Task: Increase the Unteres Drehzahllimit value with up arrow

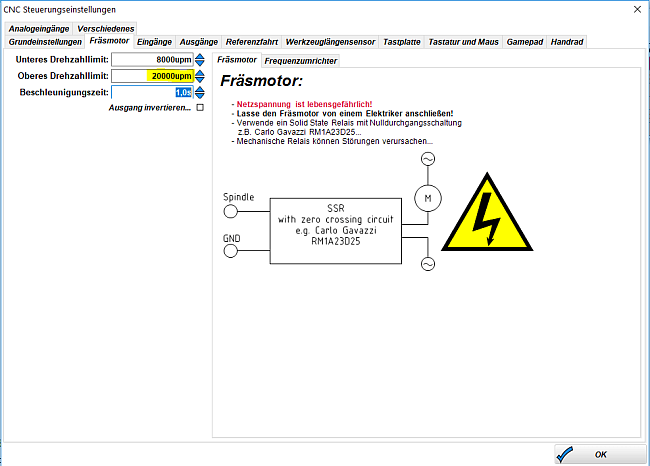Action: (200, 56)
